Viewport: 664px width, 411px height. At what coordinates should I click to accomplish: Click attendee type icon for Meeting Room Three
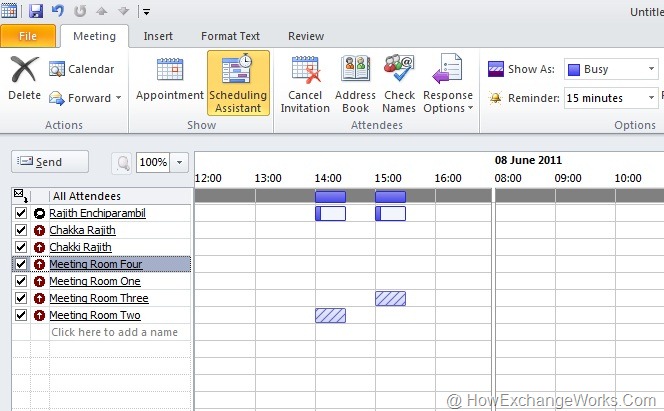(x=39, y=298)
